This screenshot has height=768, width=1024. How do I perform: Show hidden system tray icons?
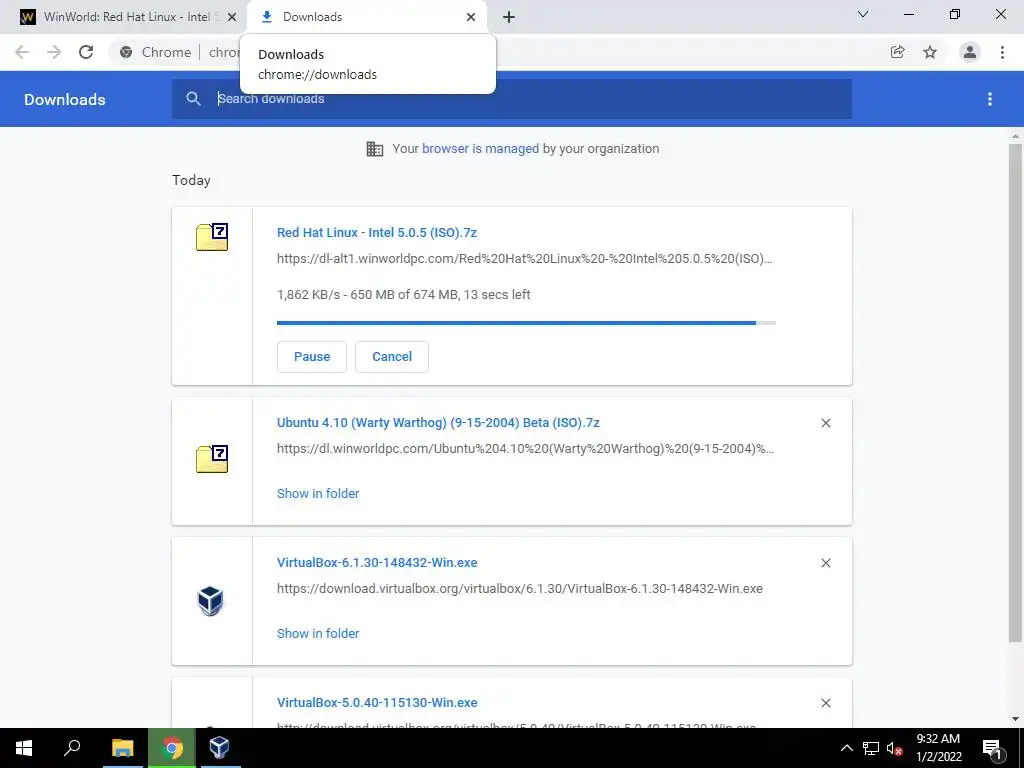coord(846,748)
